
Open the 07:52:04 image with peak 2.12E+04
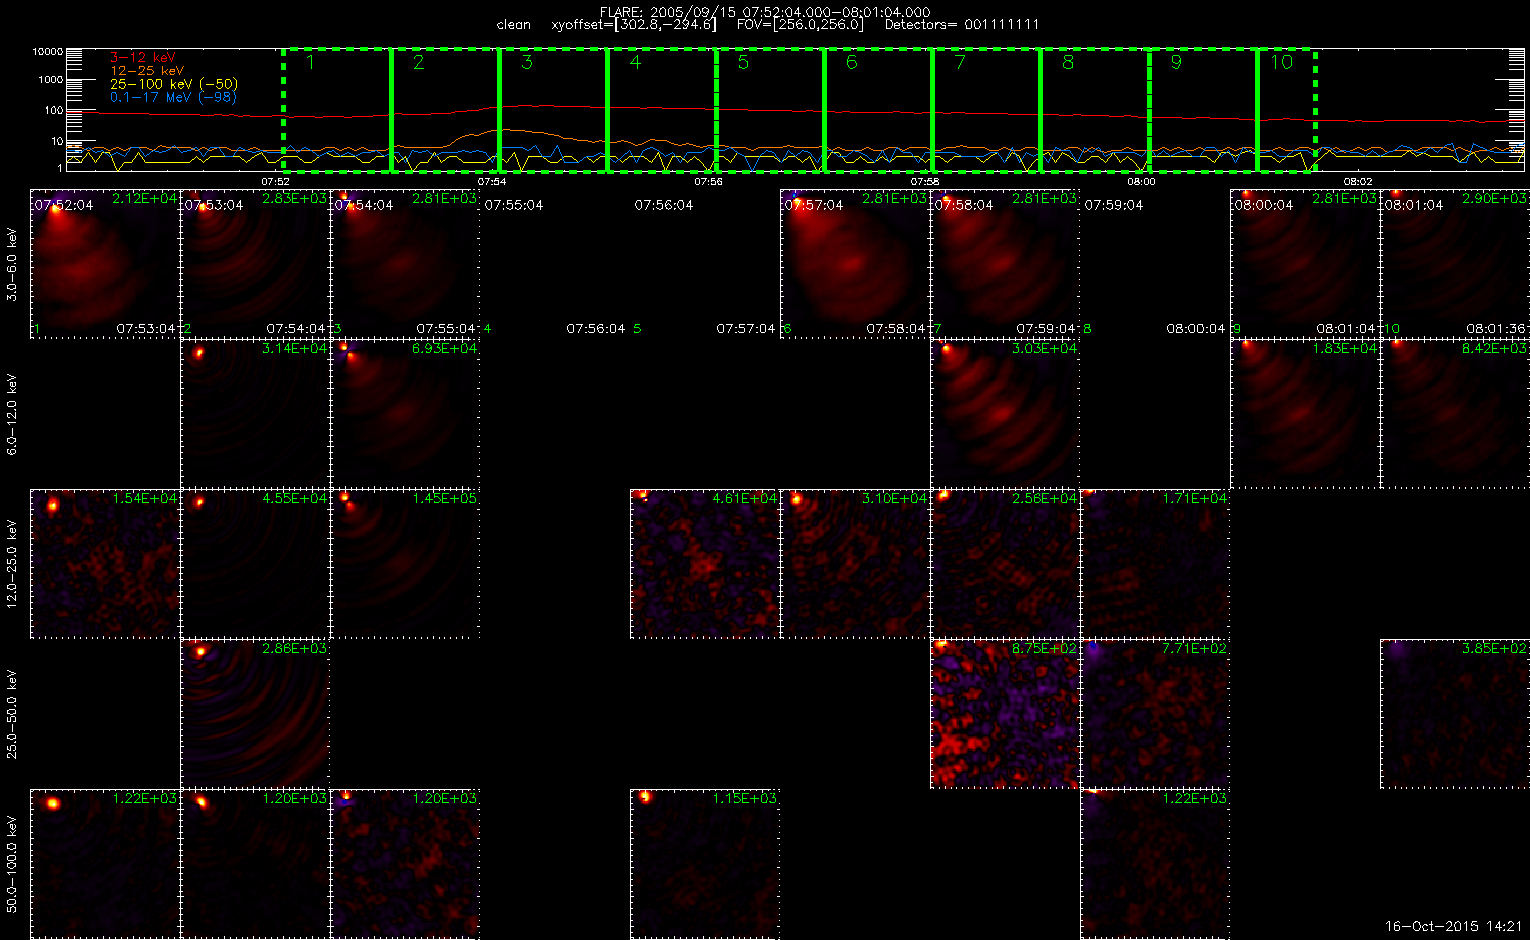click(x=105, y=263)
